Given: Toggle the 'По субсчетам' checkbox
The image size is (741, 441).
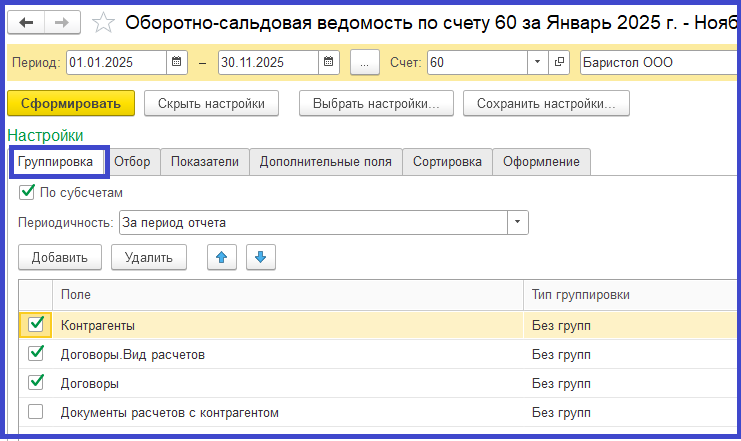Looking at the screenshot, I should 27,192.
